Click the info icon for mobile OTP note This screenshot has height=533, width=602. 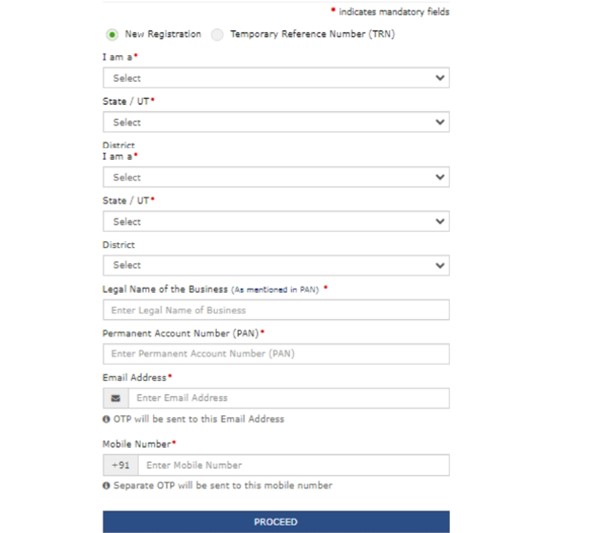click(x=106, y=486)
